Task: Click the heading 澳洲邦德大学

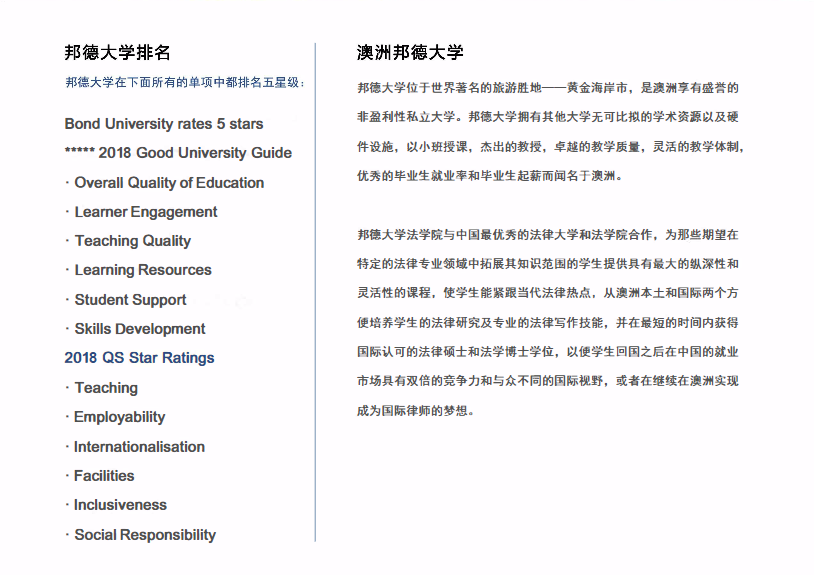Action: coord(410,52)
